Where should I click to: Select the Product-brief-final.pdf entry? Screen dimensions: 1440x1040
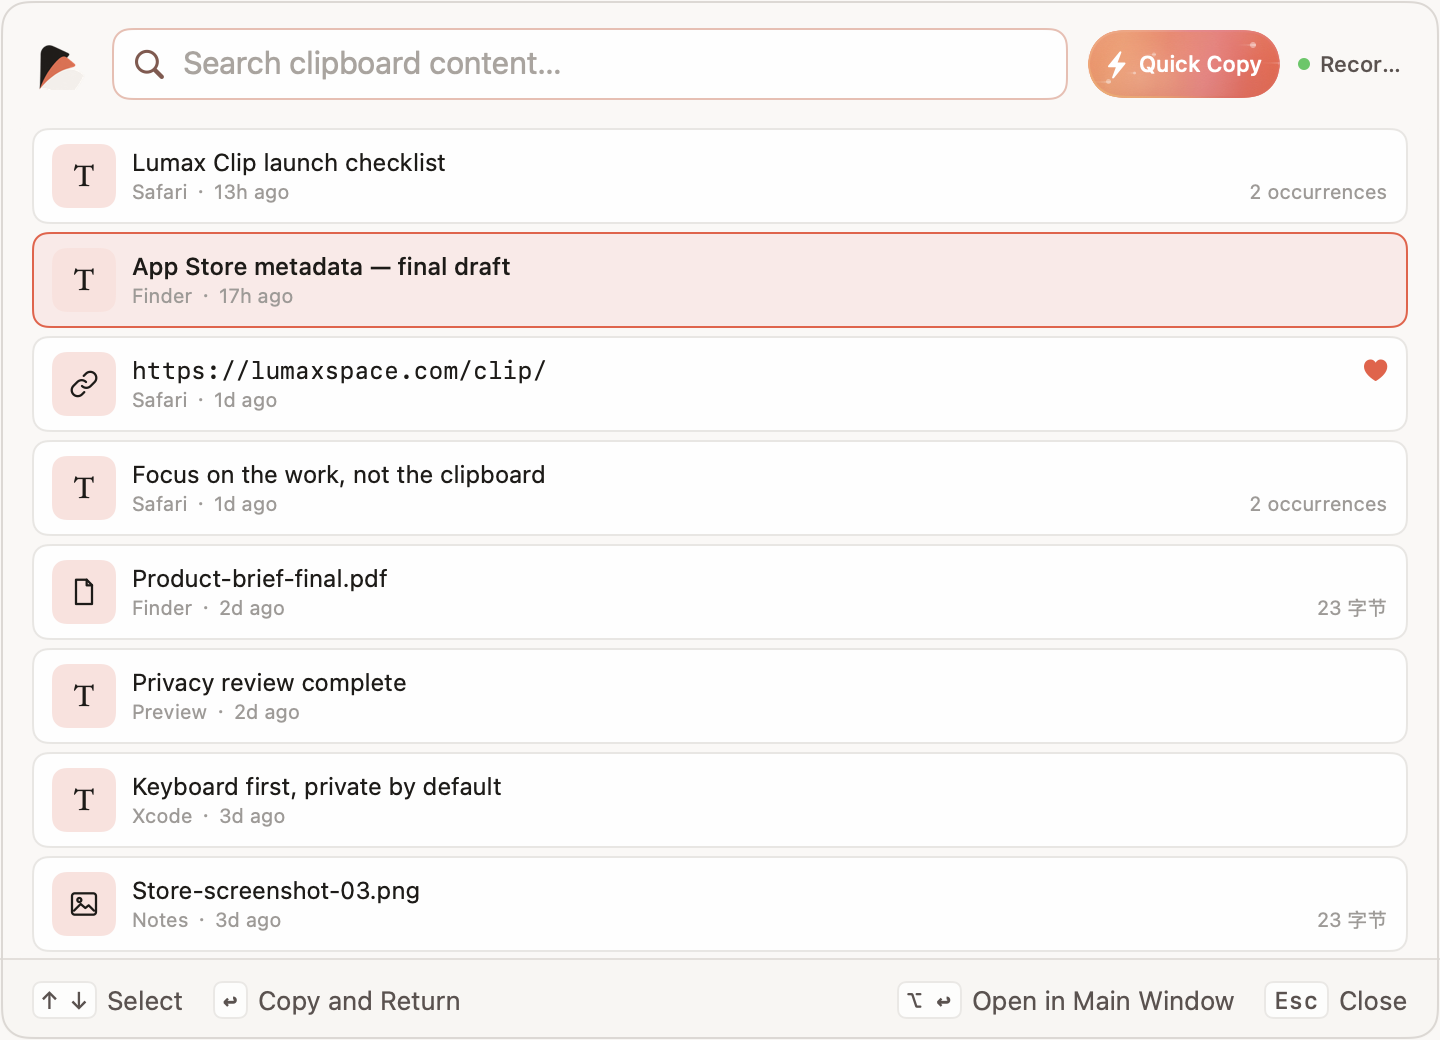(x=720, y=592)
